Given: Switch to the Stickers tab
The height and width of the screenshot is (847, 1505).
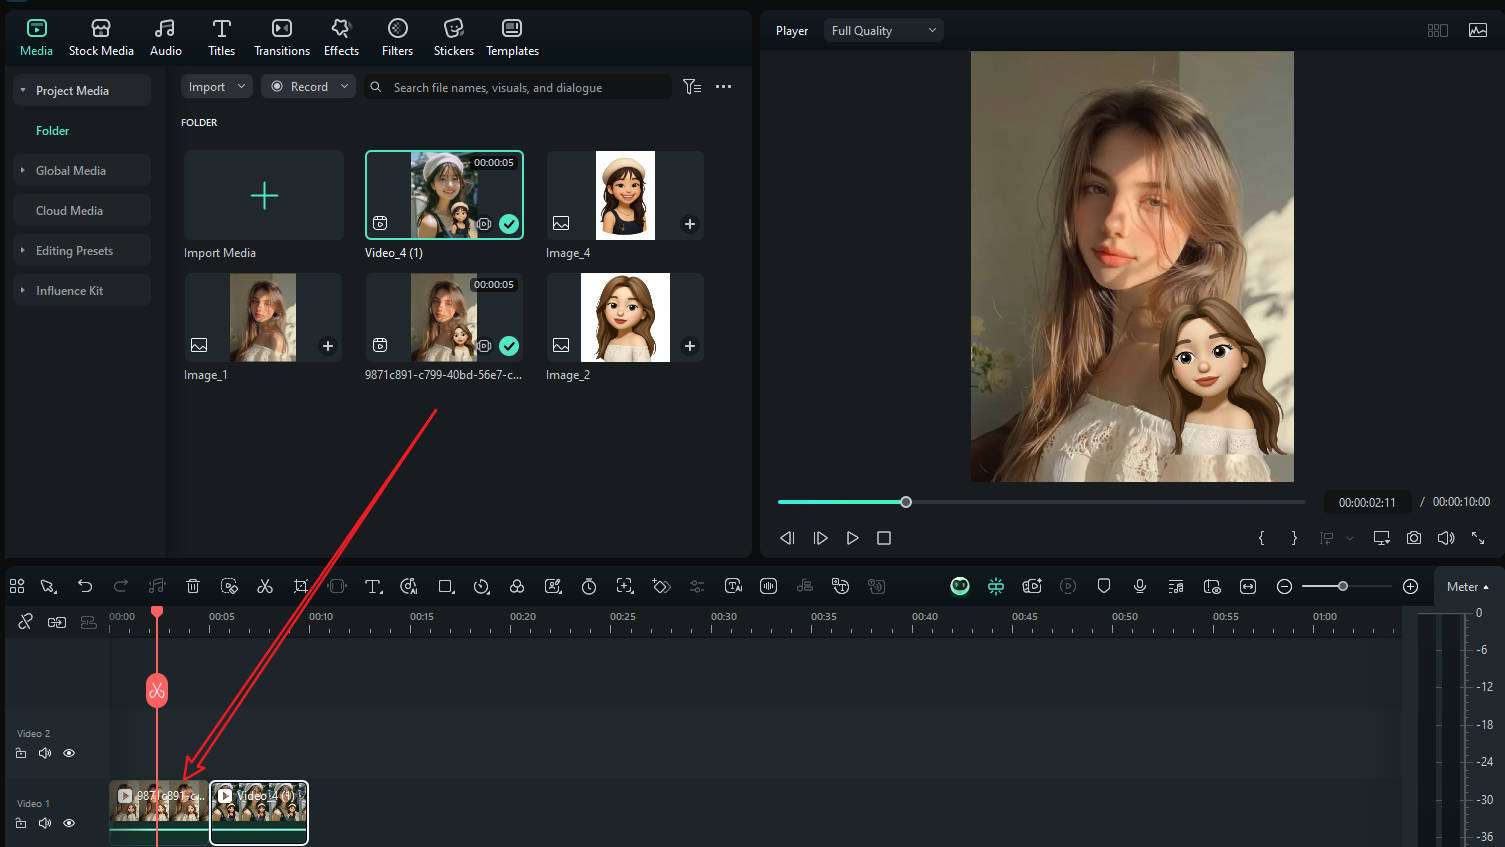Looking at the screenshot, I should [454, 37].
